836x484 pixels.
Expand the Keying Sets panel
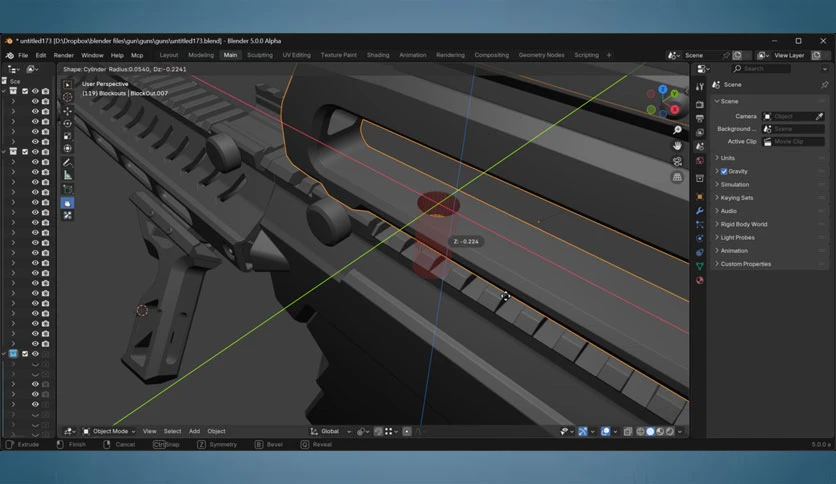[736, 198]
